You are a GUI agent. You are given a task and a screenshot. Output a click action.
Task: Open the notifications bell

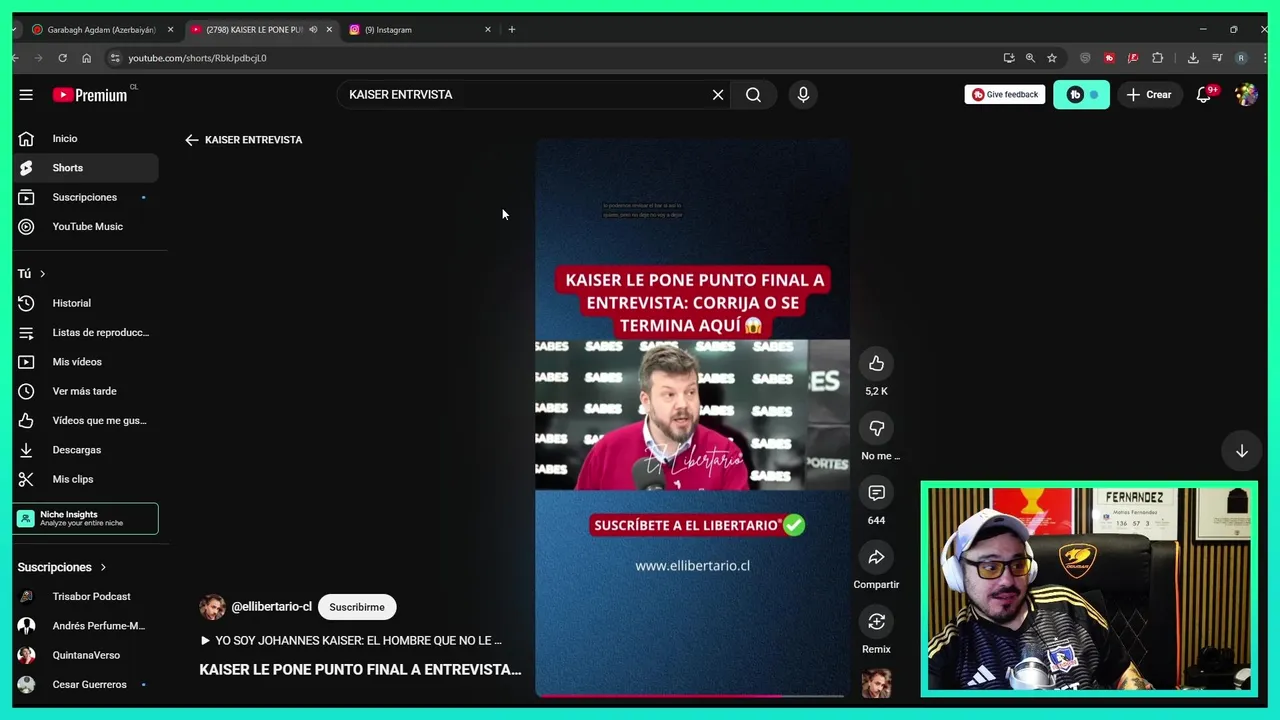1204,94
